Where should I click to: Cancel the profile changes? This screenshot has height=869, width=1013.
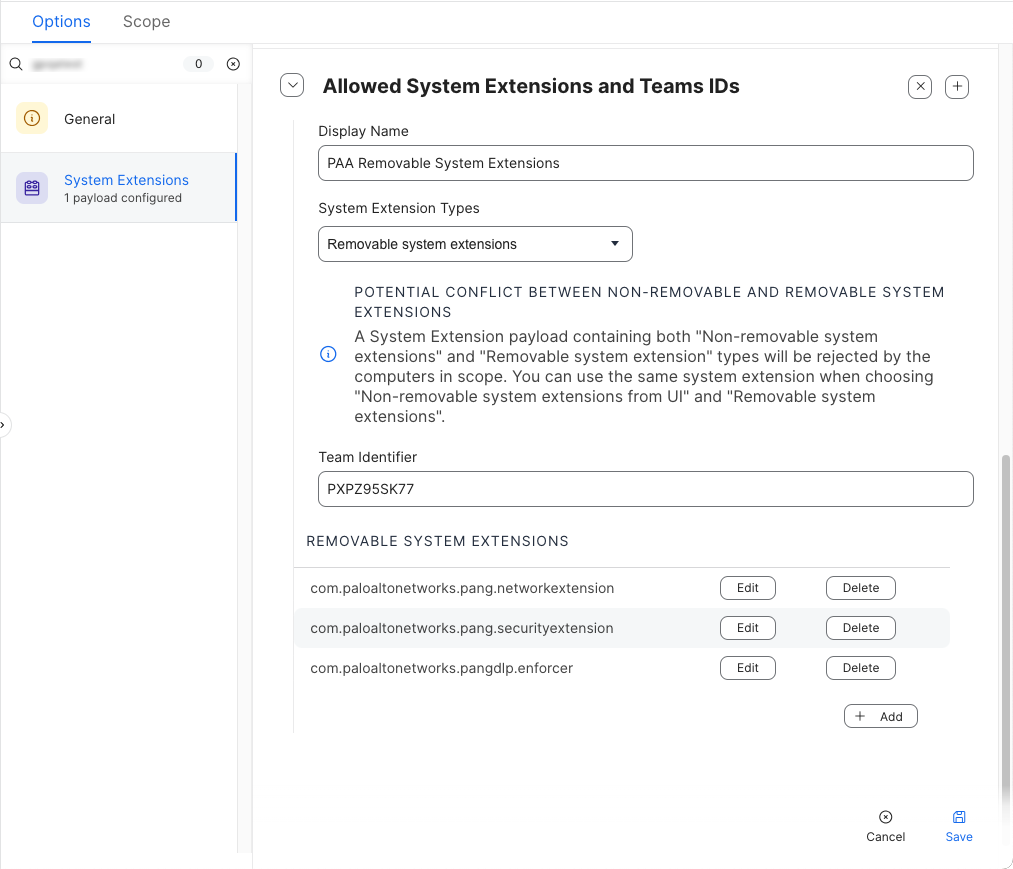click(885, 826)
